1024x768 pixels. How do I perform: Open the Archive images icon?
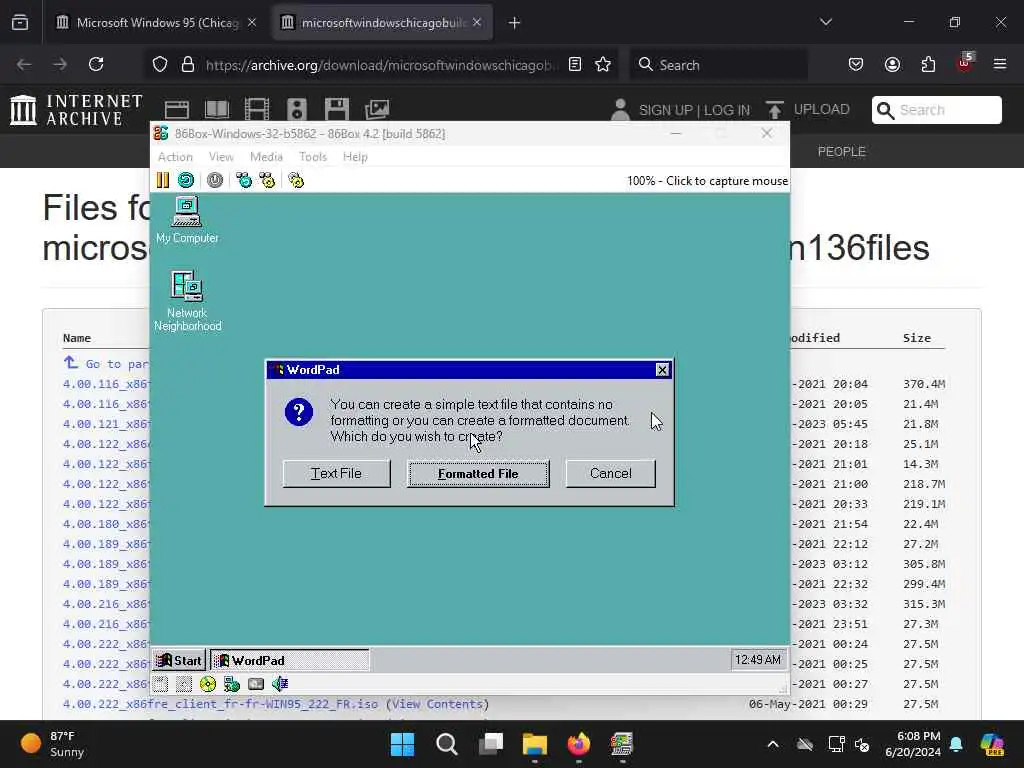377,110
